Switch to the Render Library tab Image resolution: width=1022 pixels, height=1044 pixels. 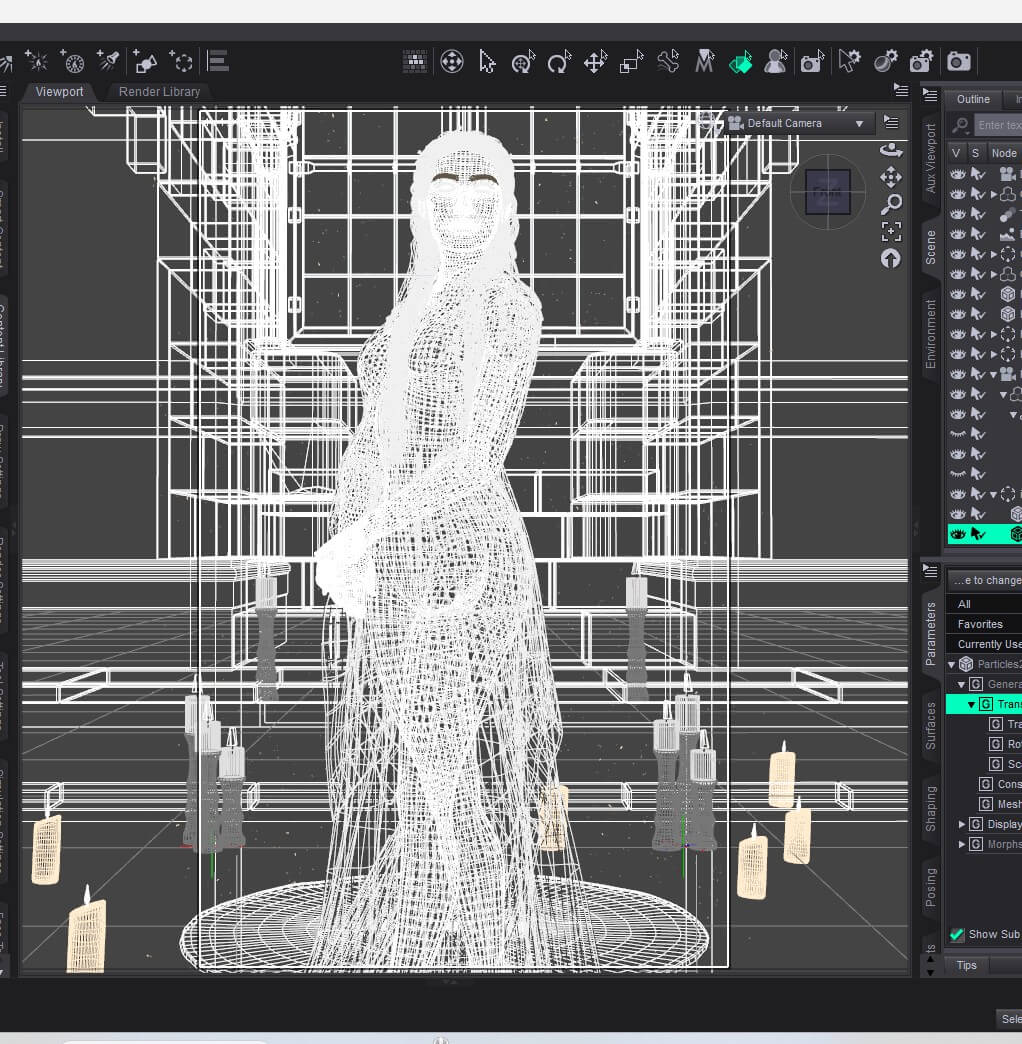[159, 92]
